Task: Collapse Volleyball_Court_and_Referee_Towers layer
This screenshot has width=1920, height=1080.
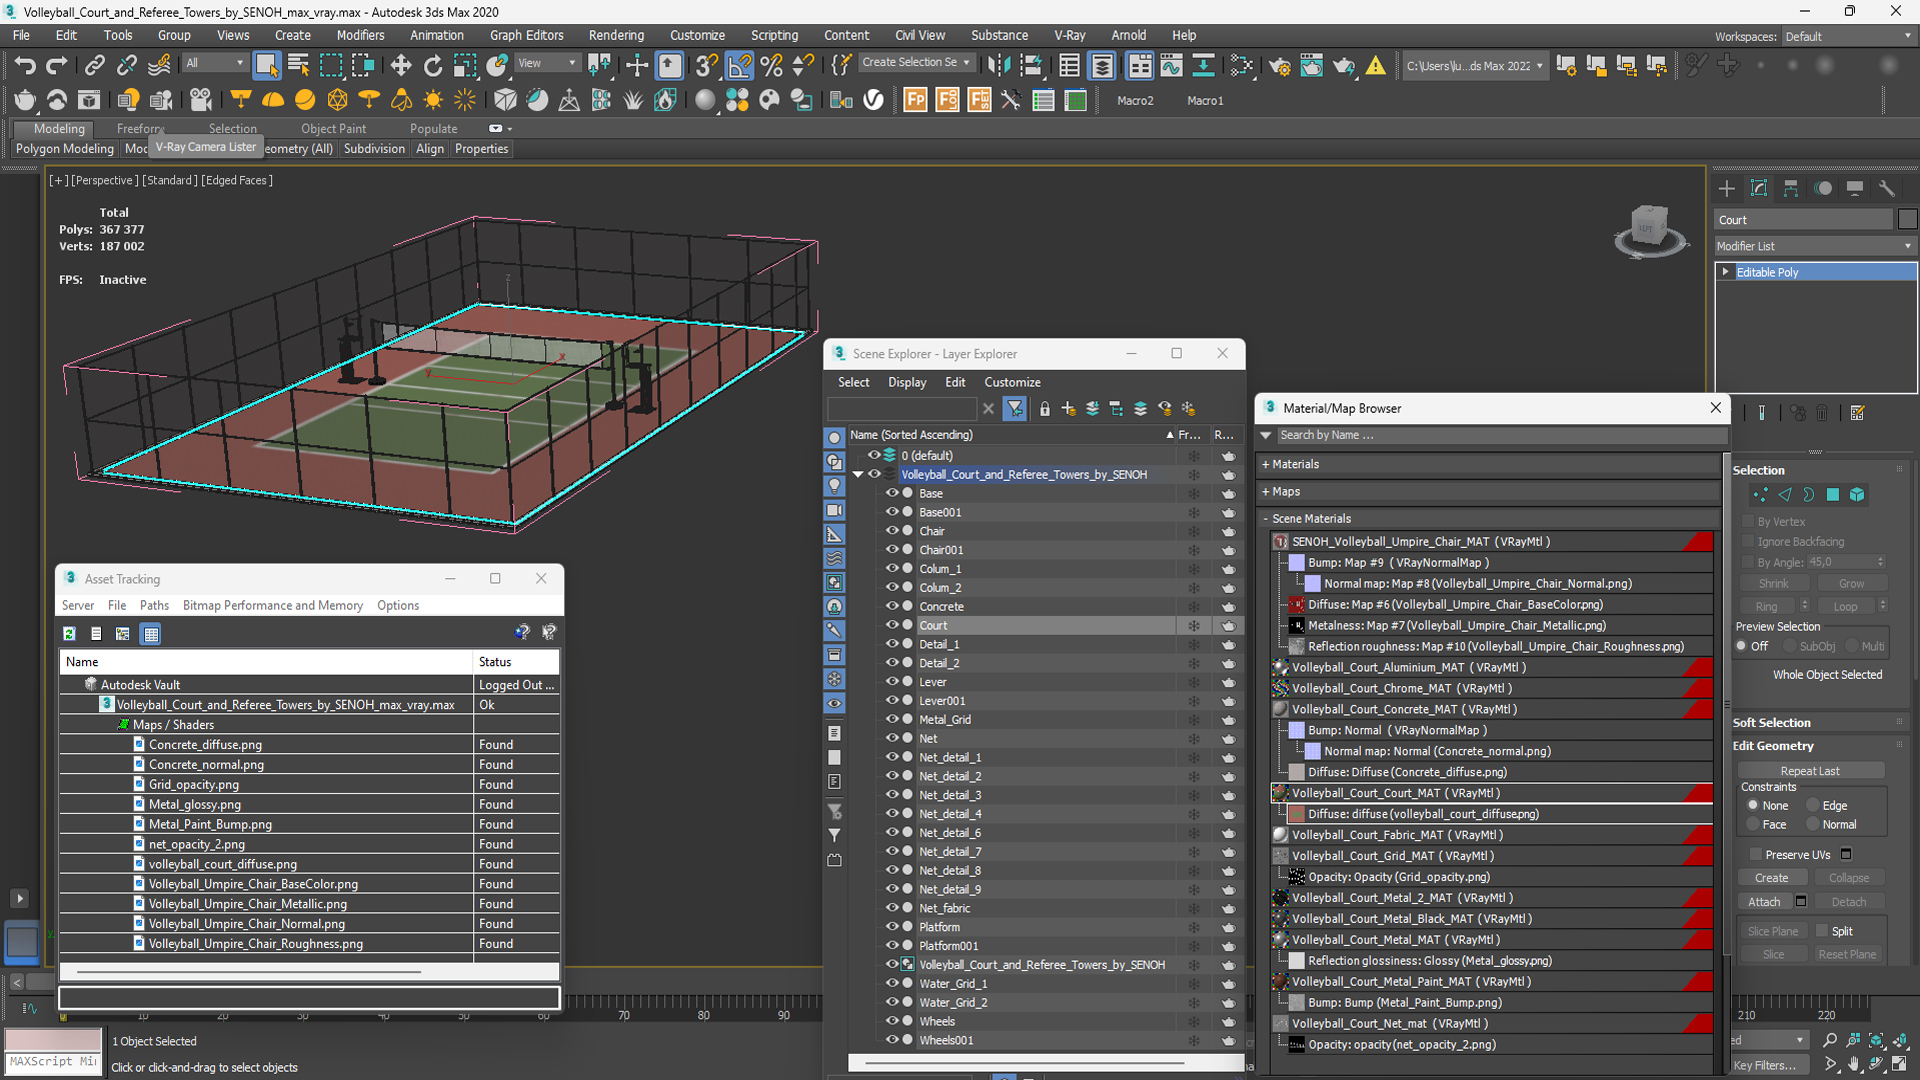Action: [858, 475]
